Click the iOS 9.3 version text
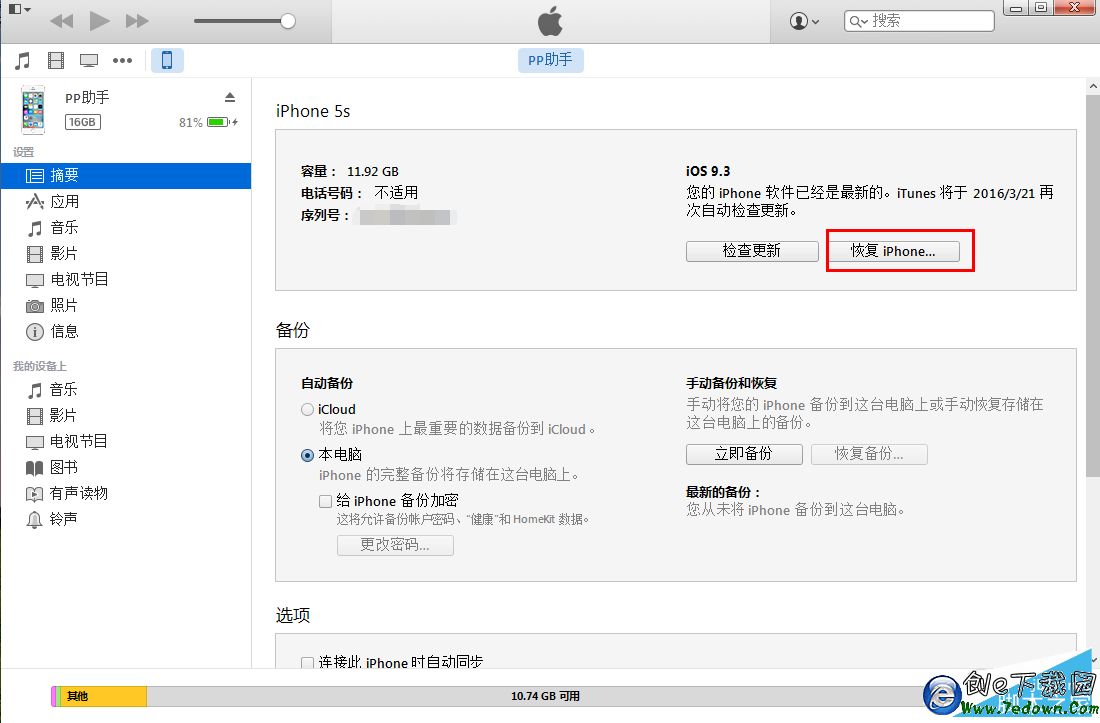 tap(708, 171)
